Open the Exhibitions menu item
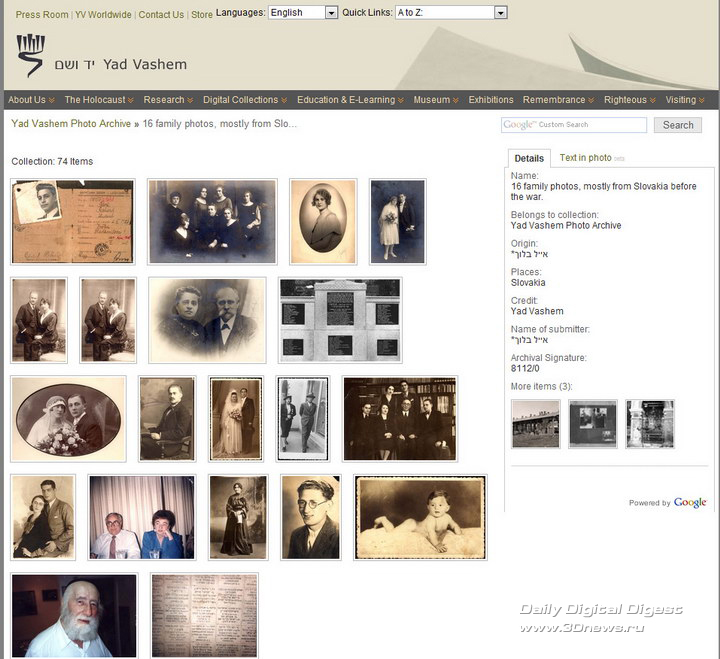The image size is (720, 659). (x=491, y=100)
